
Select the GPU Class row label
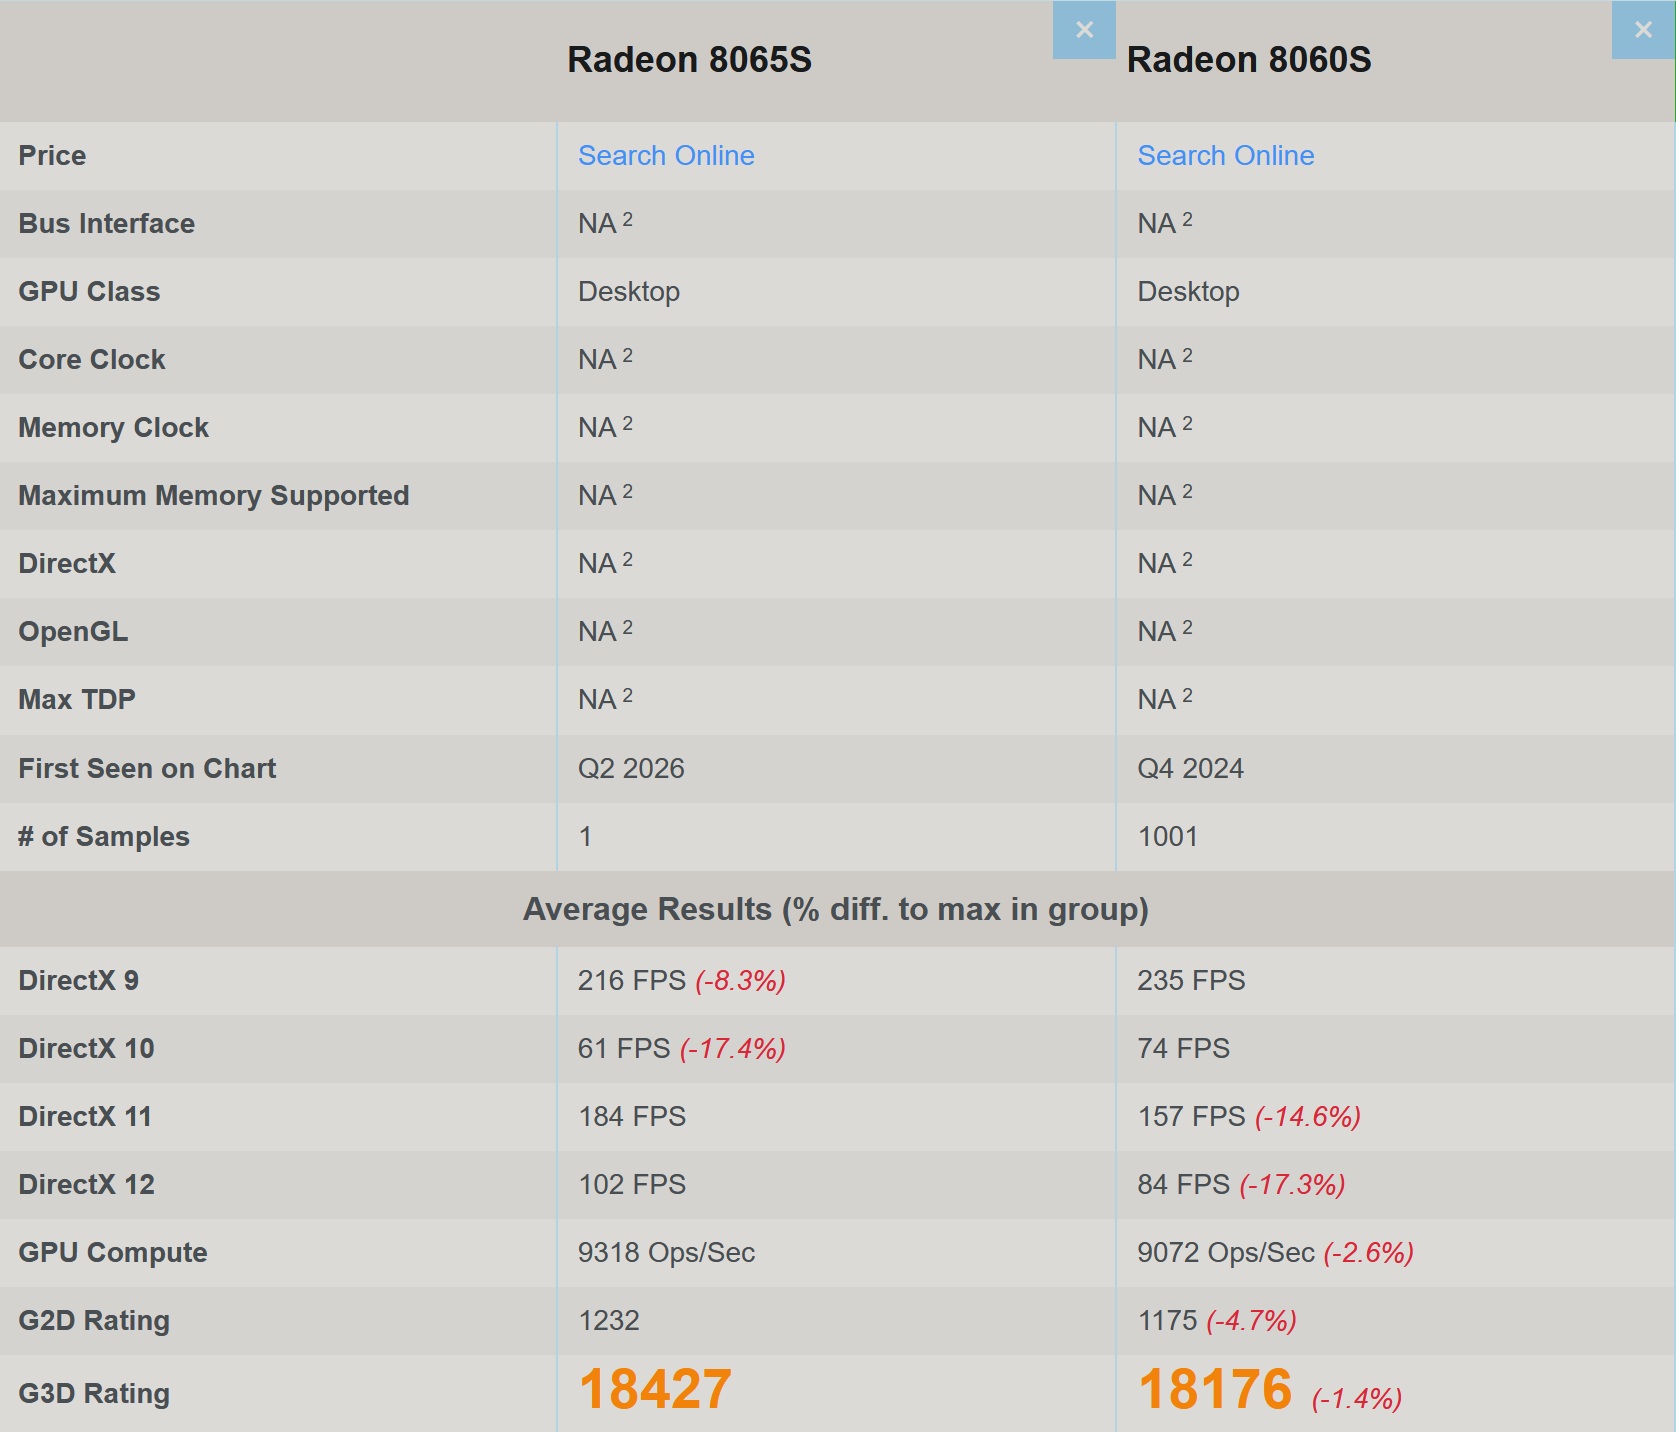[89, 292]
